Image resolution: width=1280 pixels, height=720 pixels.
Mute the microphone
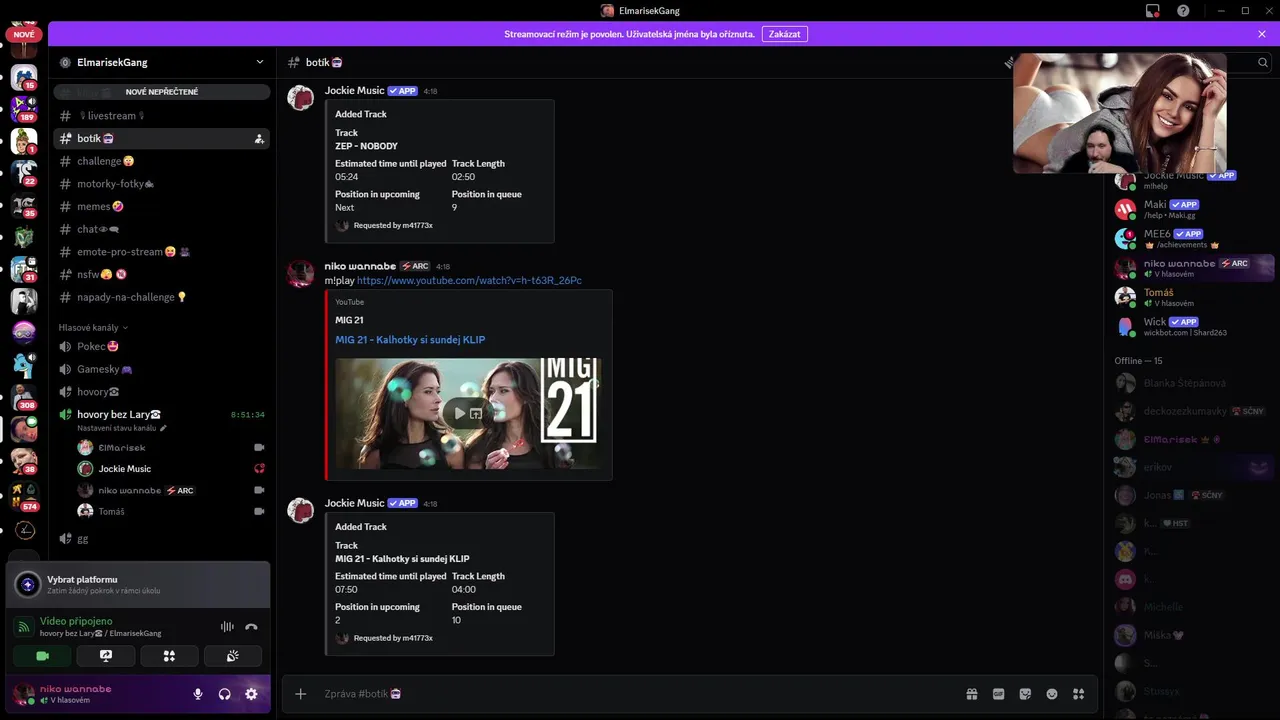(198, 694)
